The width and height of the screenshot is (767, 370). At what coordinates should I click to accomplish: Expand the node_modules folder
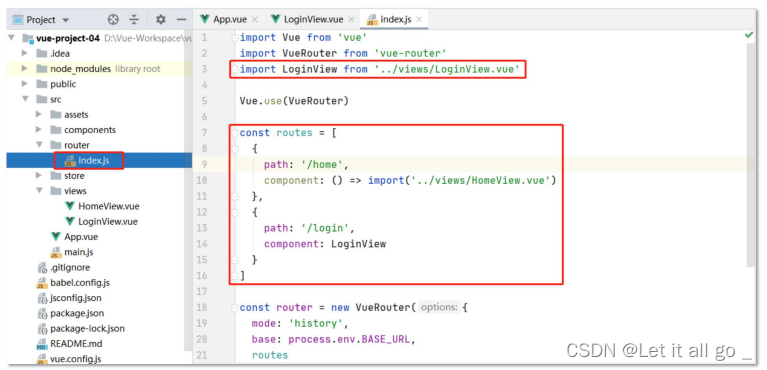[25, 69]
